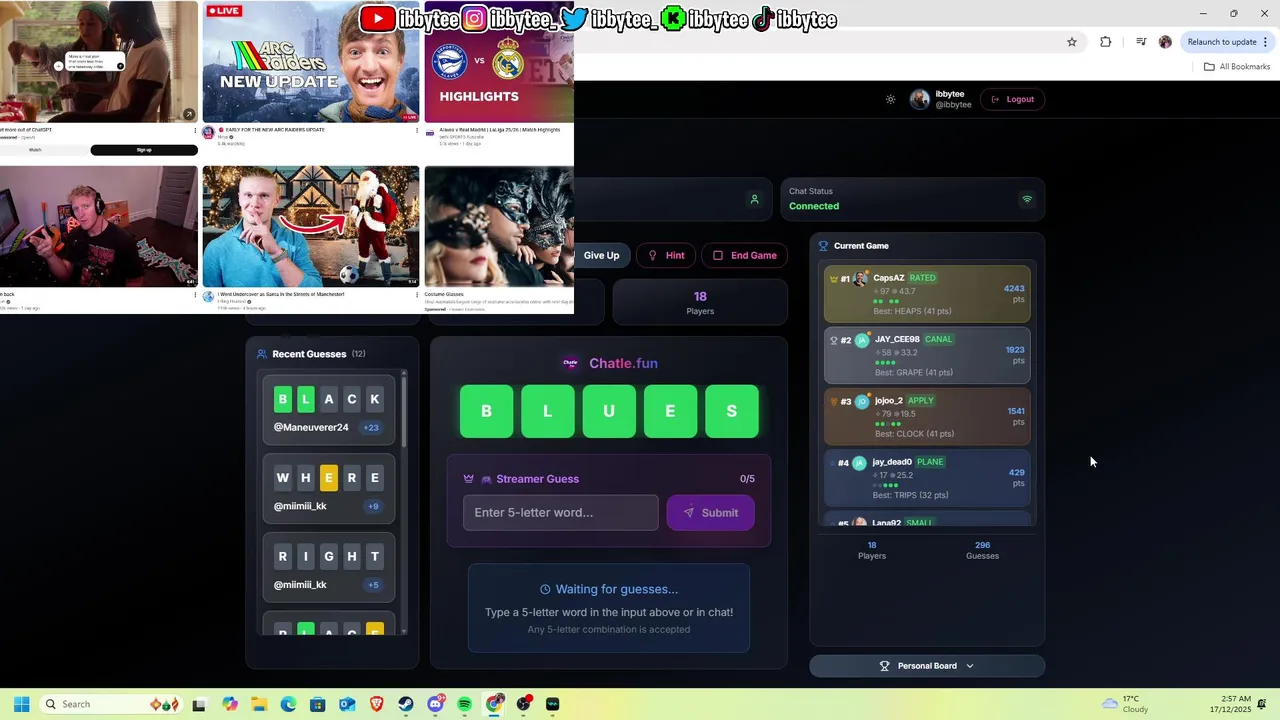
Task: Open Brave browser from the taskbar
Action: [376, 704]
